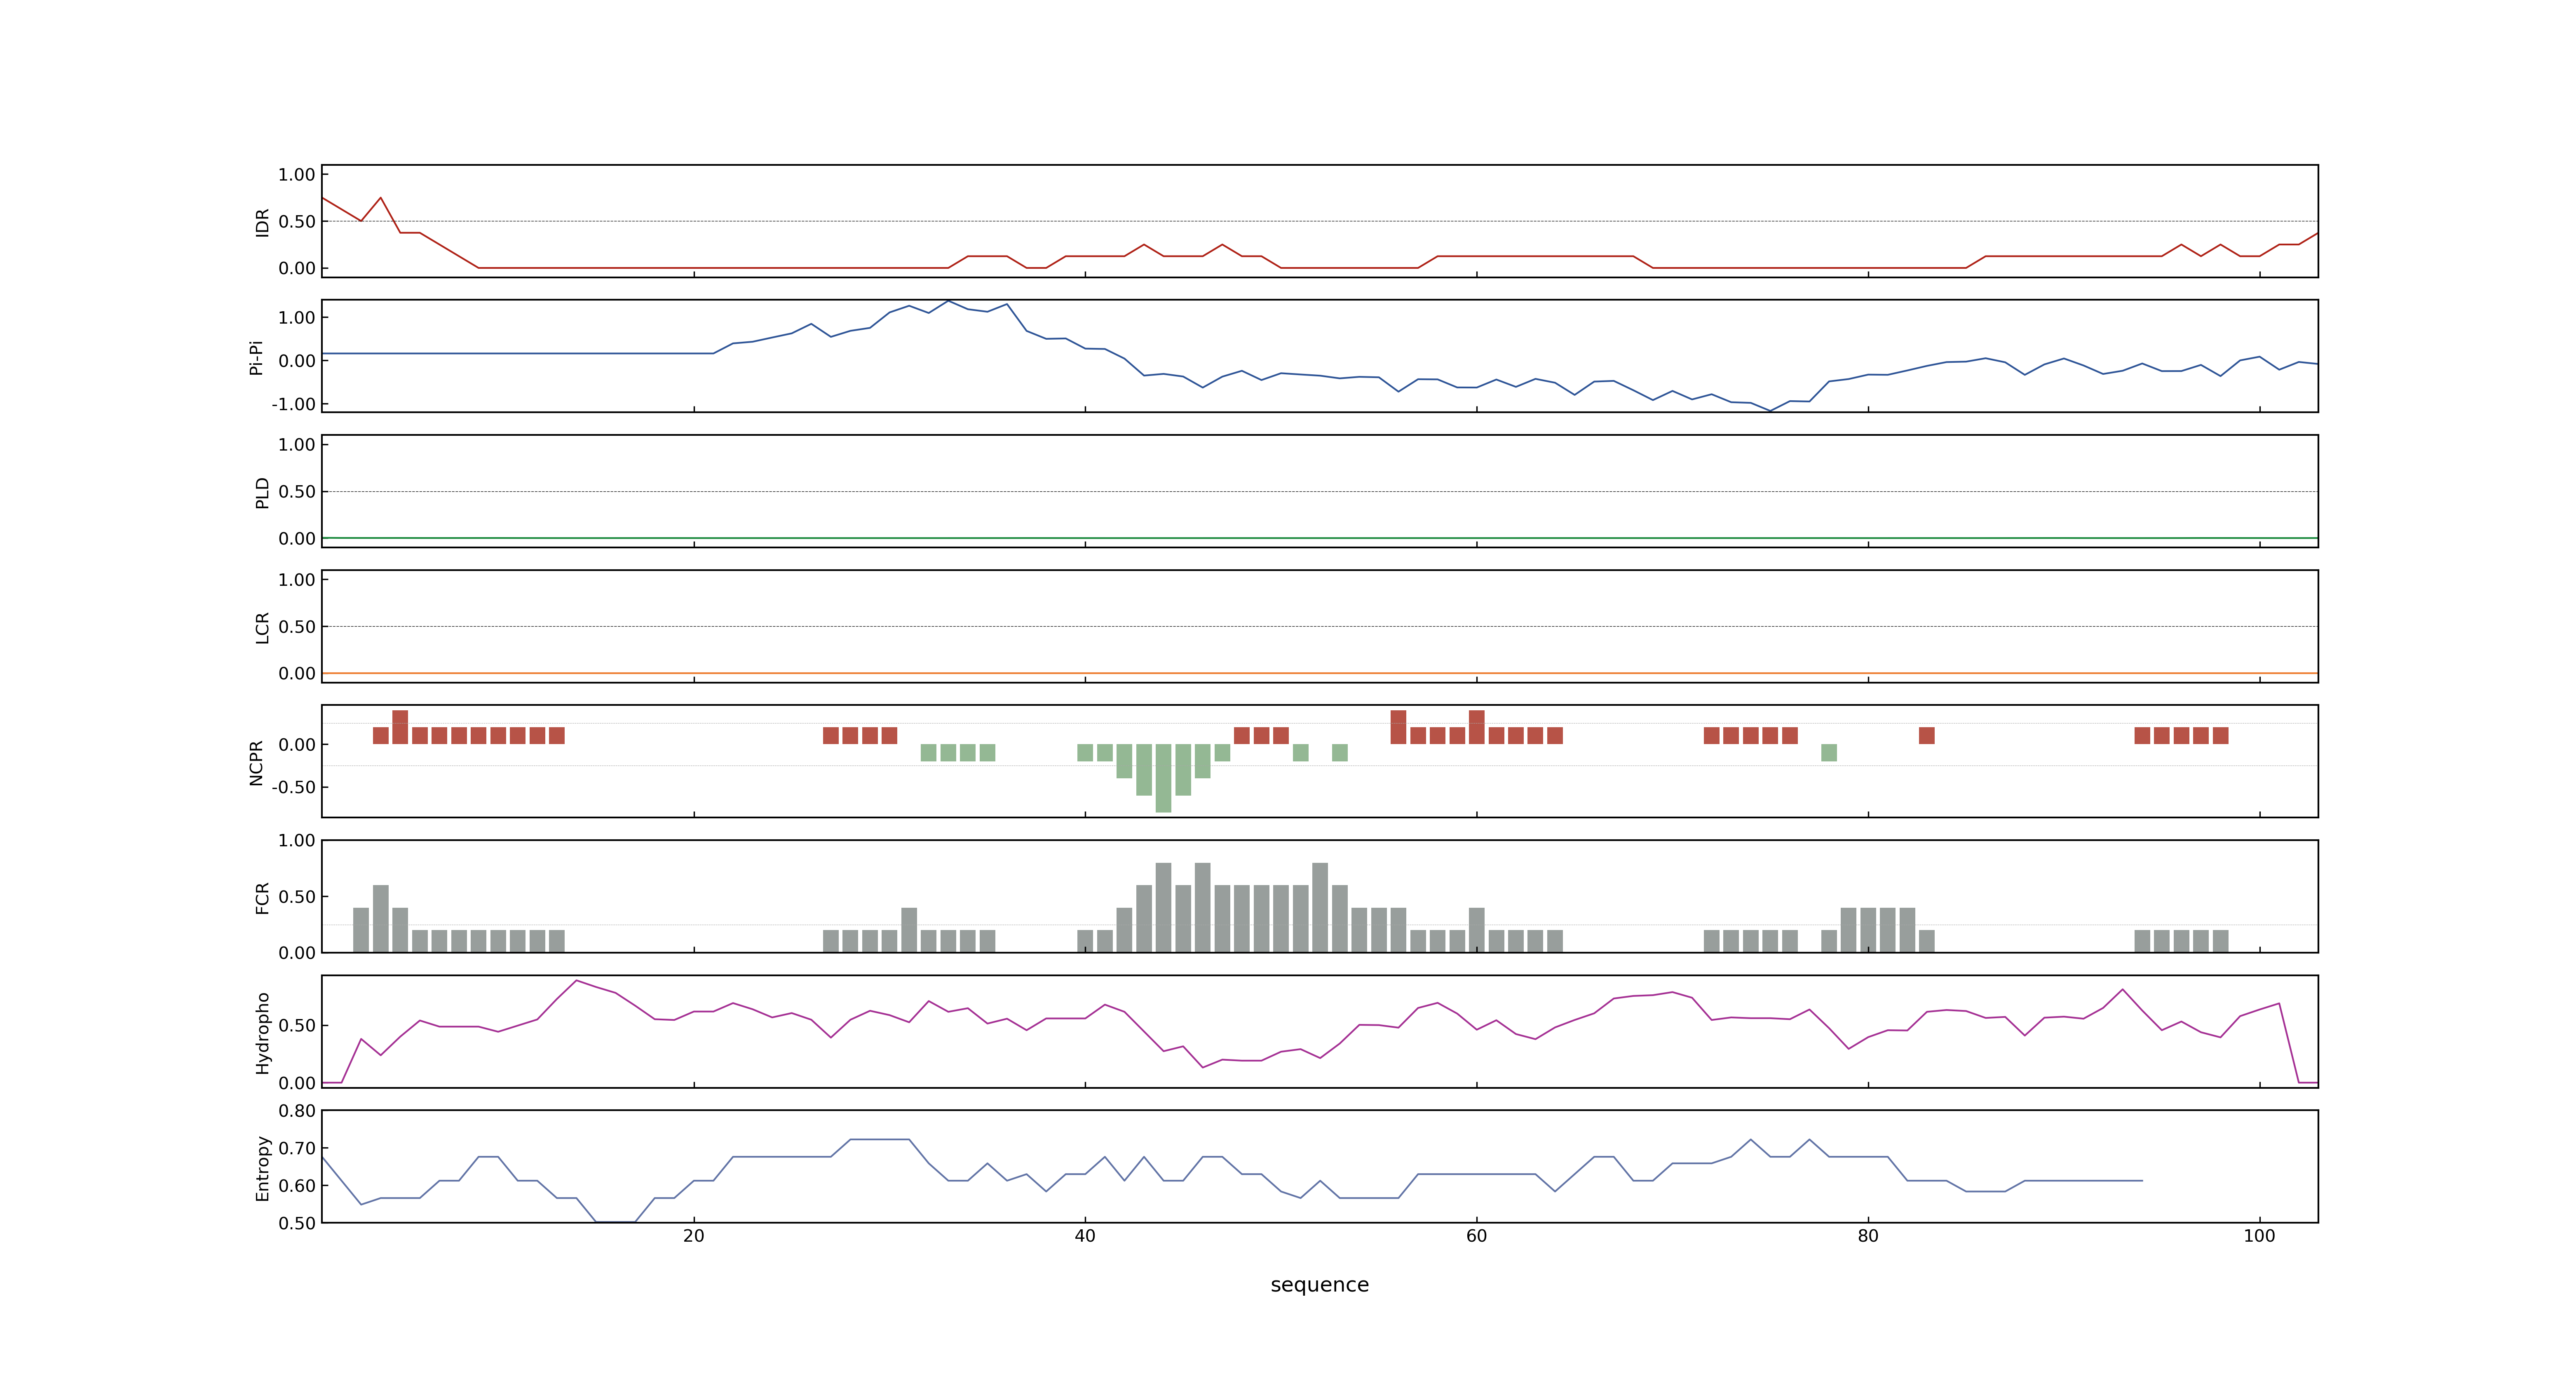Select the x-axis tick label 80
The image size is (2576, 1374).
click(x=1868, y=1236)
